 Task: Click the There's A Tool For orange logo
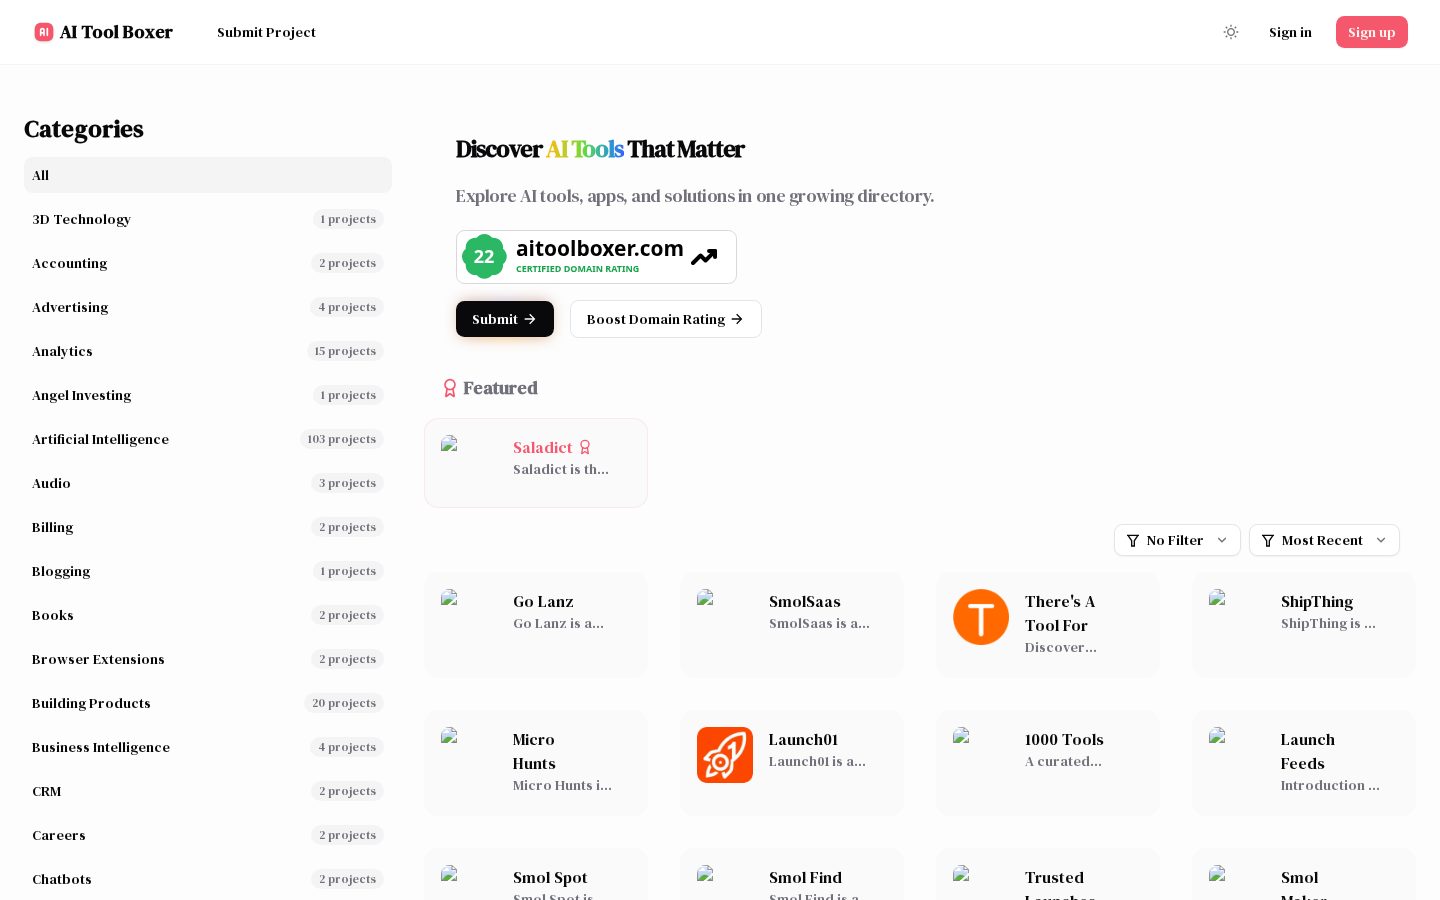[981, 617]
